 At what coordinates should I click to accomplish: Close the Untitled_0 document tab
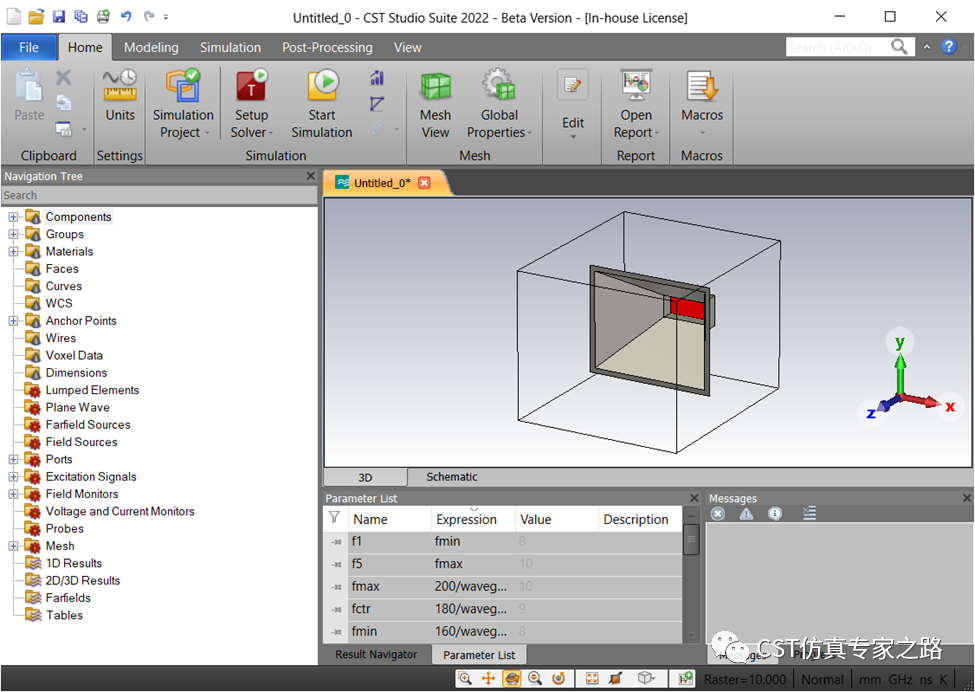[424, 183]
